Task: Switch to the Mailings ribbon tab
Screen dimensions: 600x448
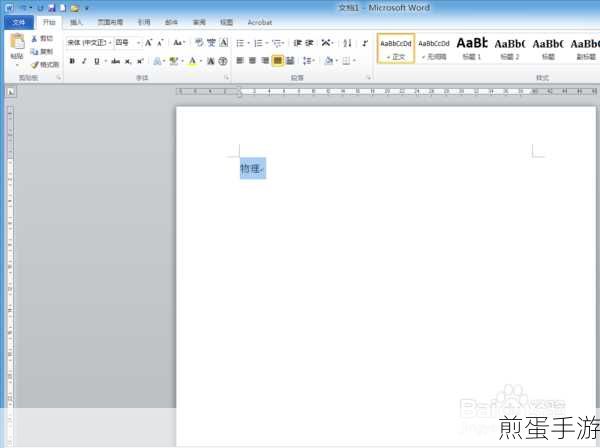Action: pos(171,22)
